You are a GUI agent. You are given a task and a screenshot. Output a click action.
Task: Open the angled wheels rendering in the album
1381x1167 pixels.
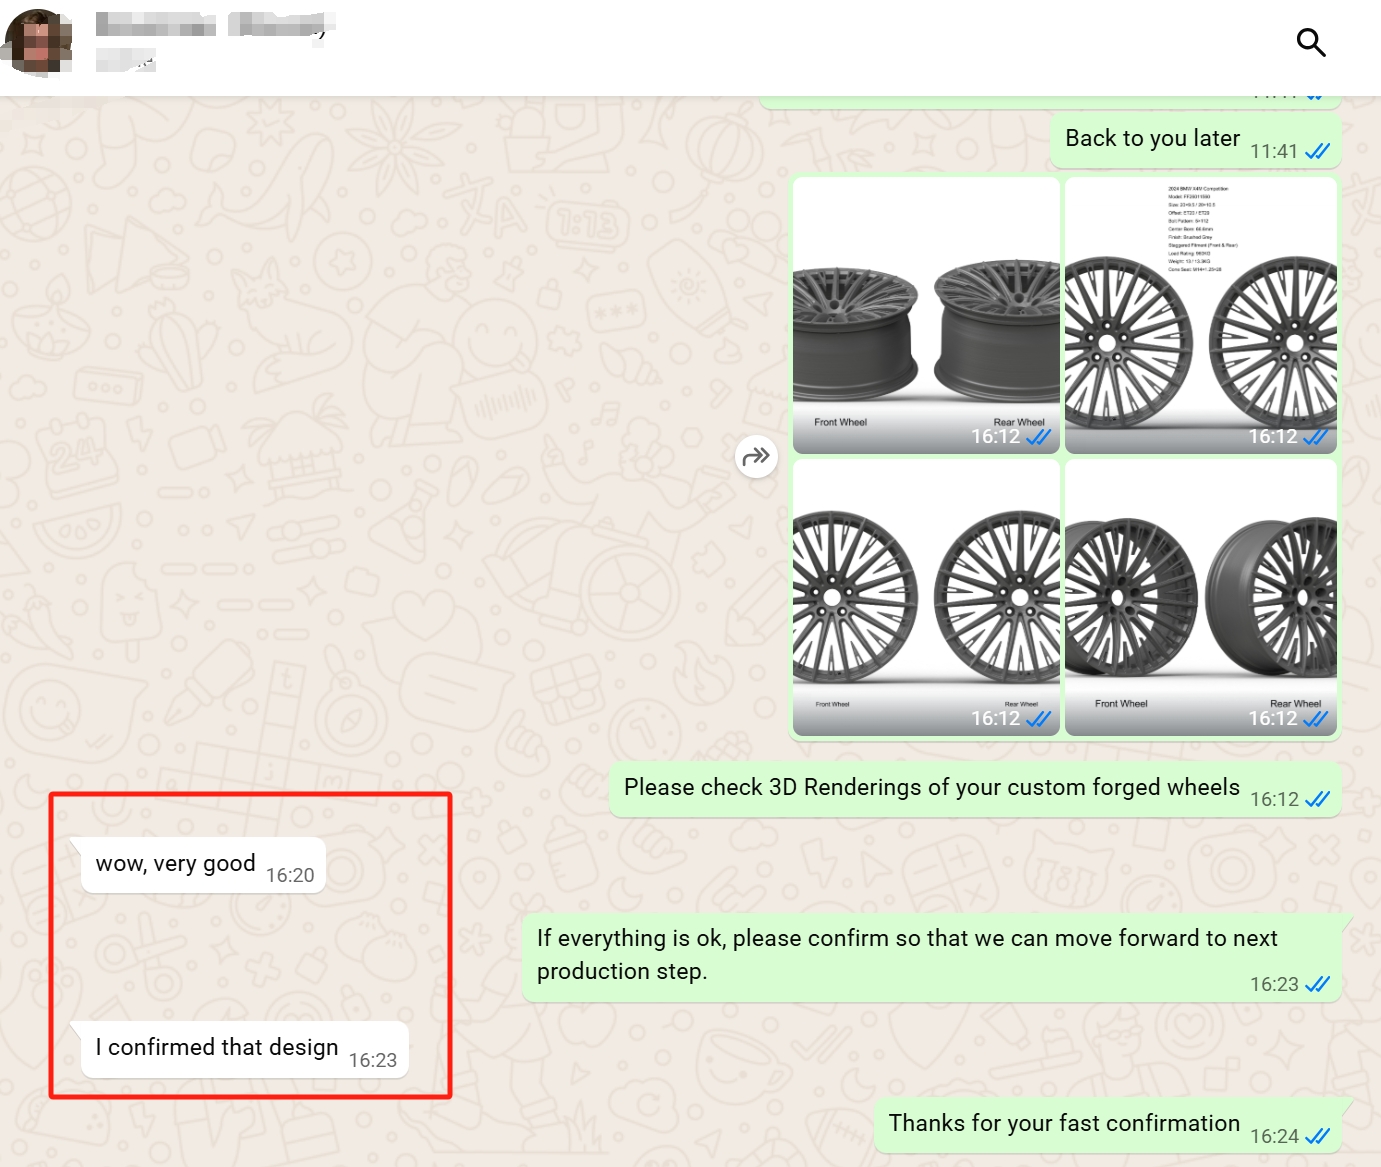(x=1201, y=598)
